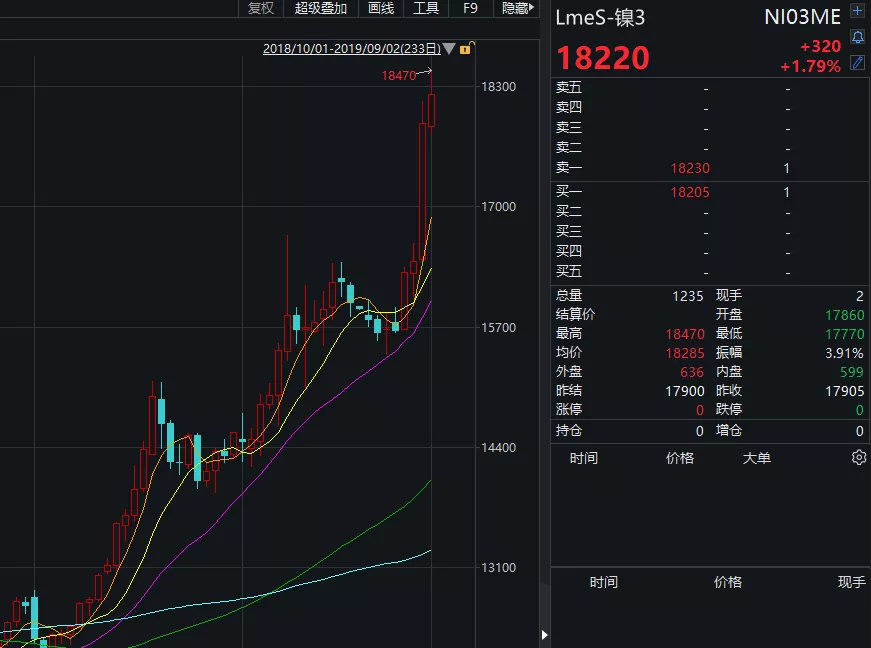Click the 最高 value 18470 in quote panel
871x648 pixels.
(685, 334)
